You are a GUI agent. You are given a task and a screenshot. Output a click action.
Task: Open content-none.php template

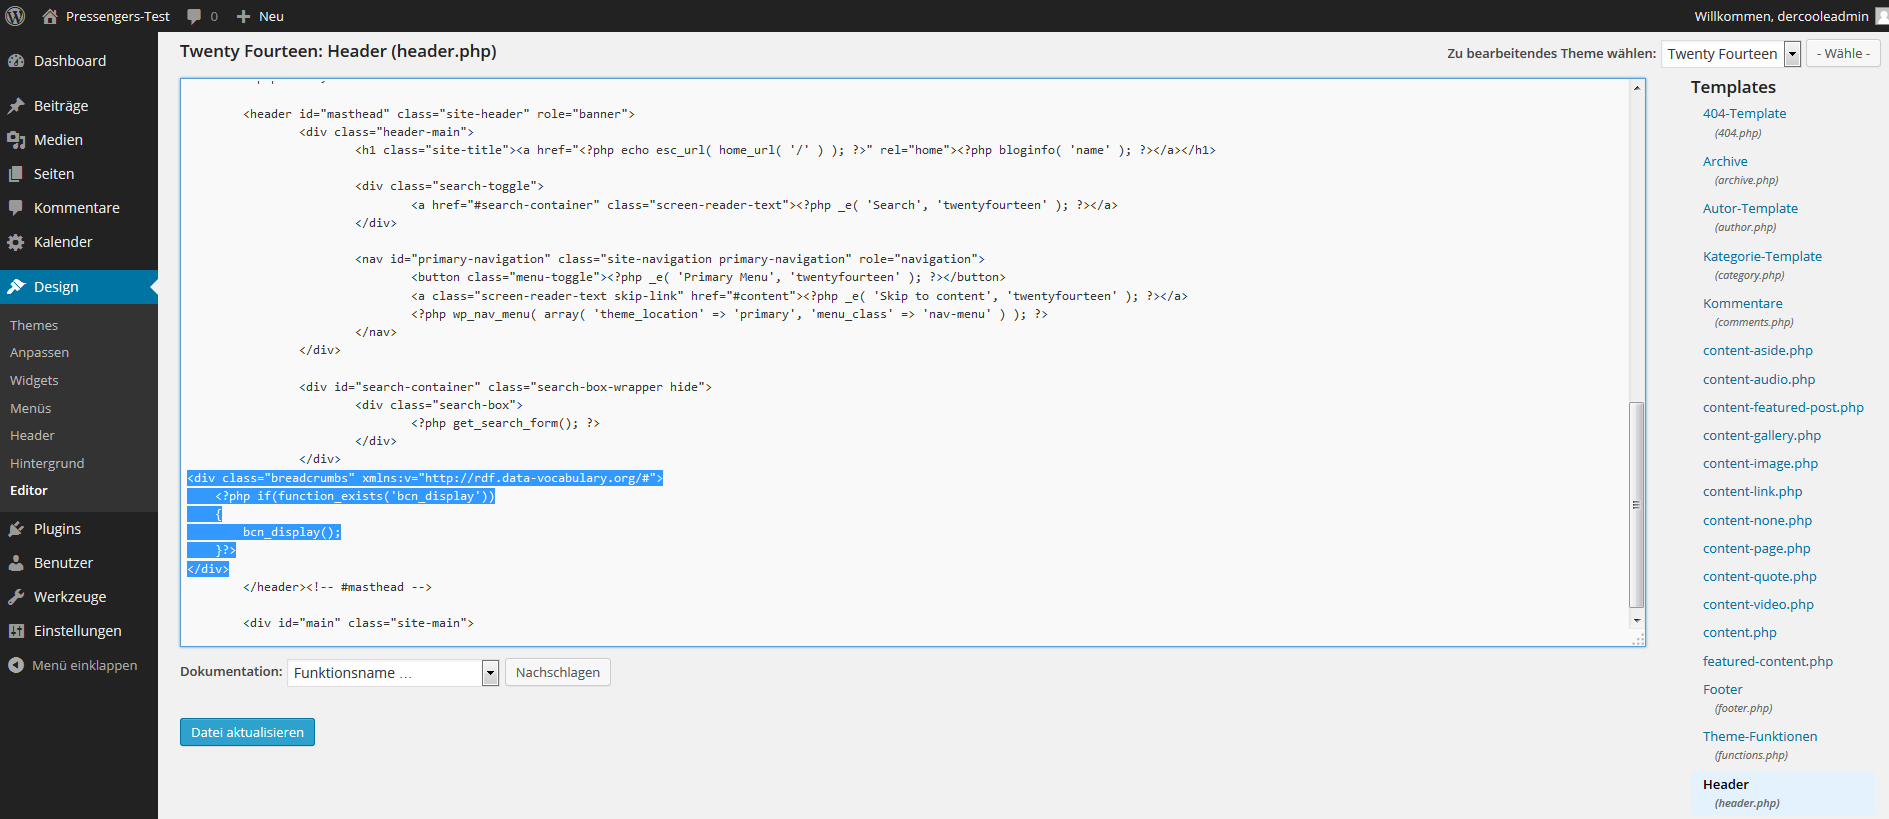[x=1757, y=521]
